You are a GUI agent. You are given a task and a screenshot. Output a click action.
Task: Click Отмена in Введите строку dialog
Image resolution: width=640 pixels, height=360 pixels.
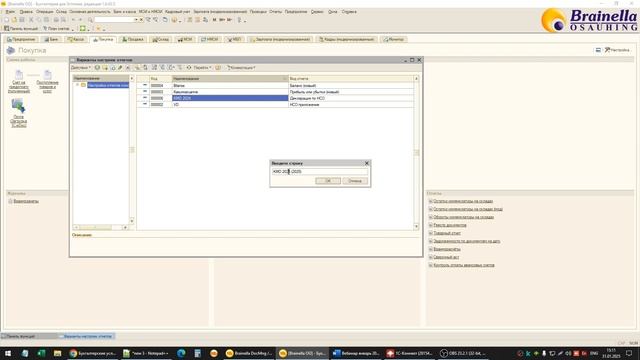pos(355,181)
